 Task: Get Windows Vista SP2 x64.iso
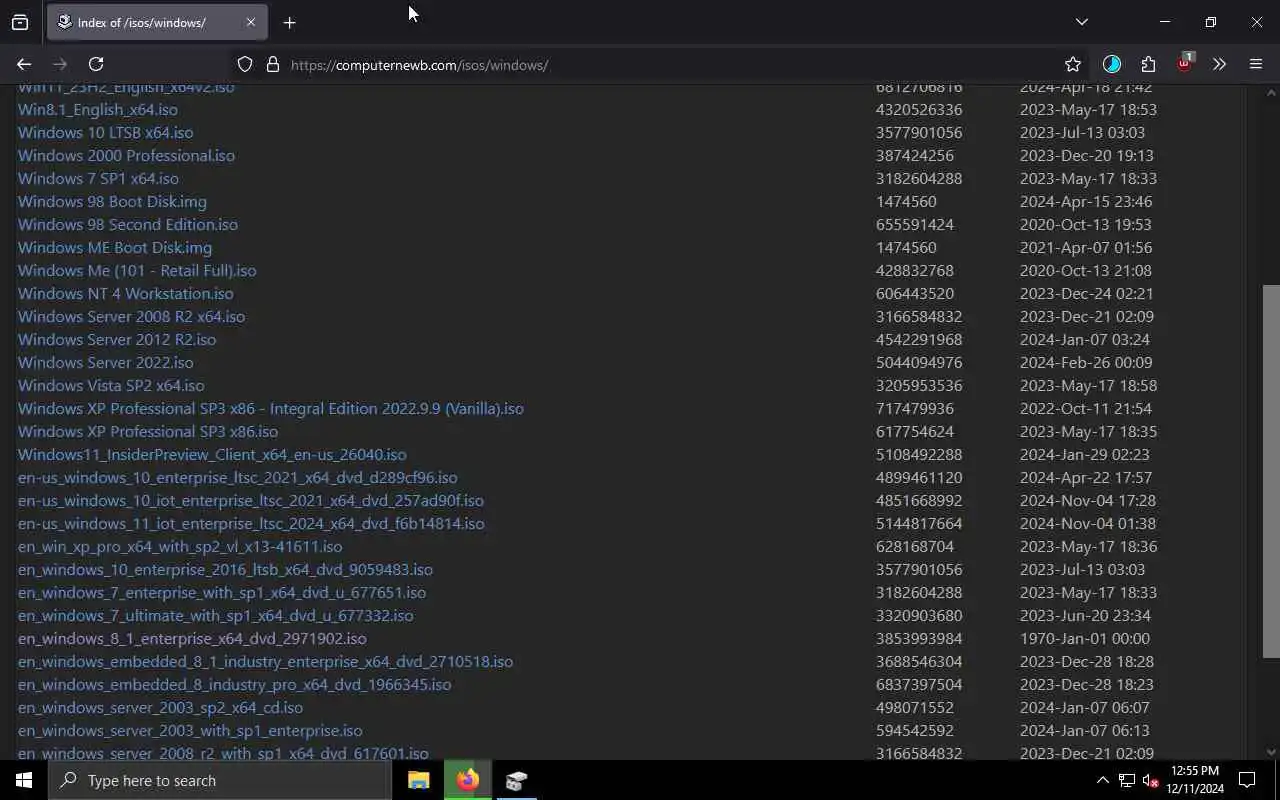click(111, 385)
